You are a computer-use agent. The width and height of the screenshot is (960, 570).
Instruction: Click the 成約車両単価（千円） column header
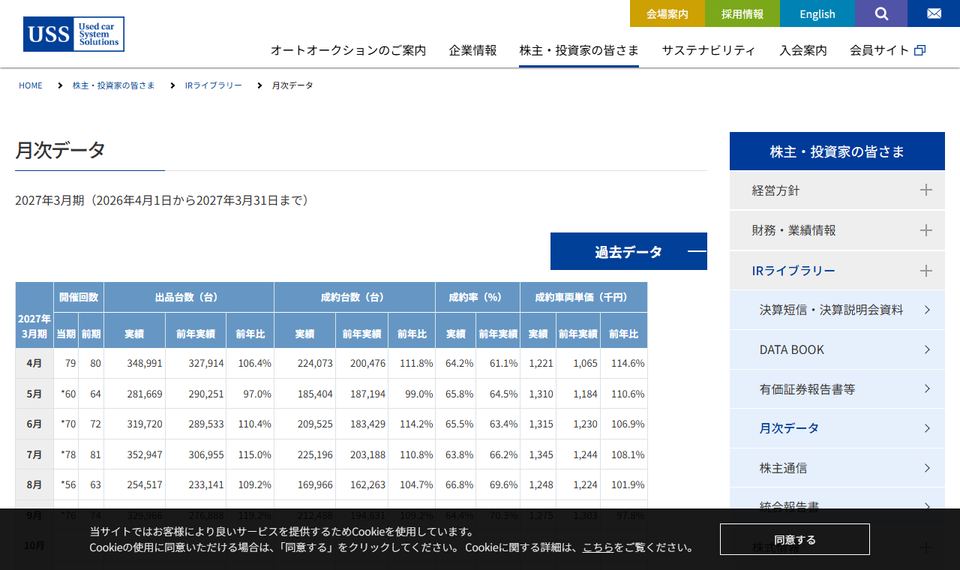click(x=584, y=297)
